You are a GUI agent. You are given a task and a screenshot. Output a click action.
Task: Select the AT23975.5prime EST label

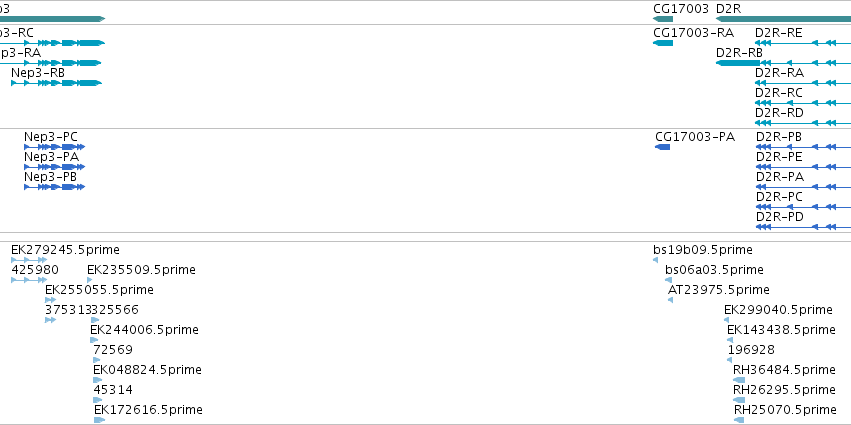coord(719,290)
